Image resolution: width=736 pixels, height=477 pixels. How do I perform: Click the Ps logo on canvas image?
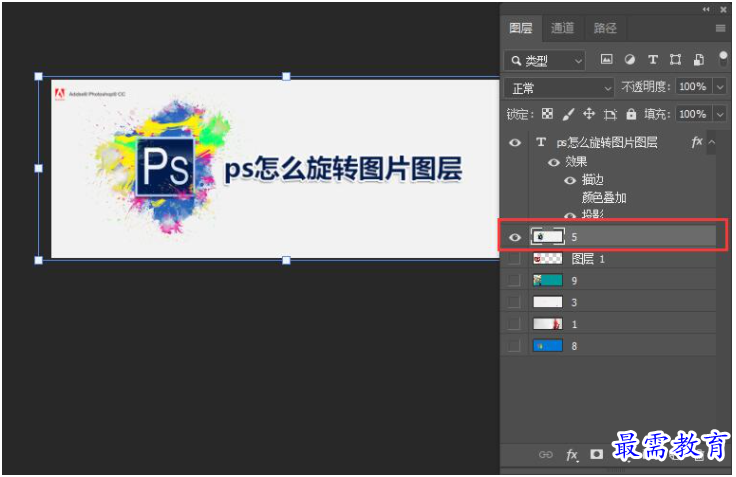tap(165, 167)
